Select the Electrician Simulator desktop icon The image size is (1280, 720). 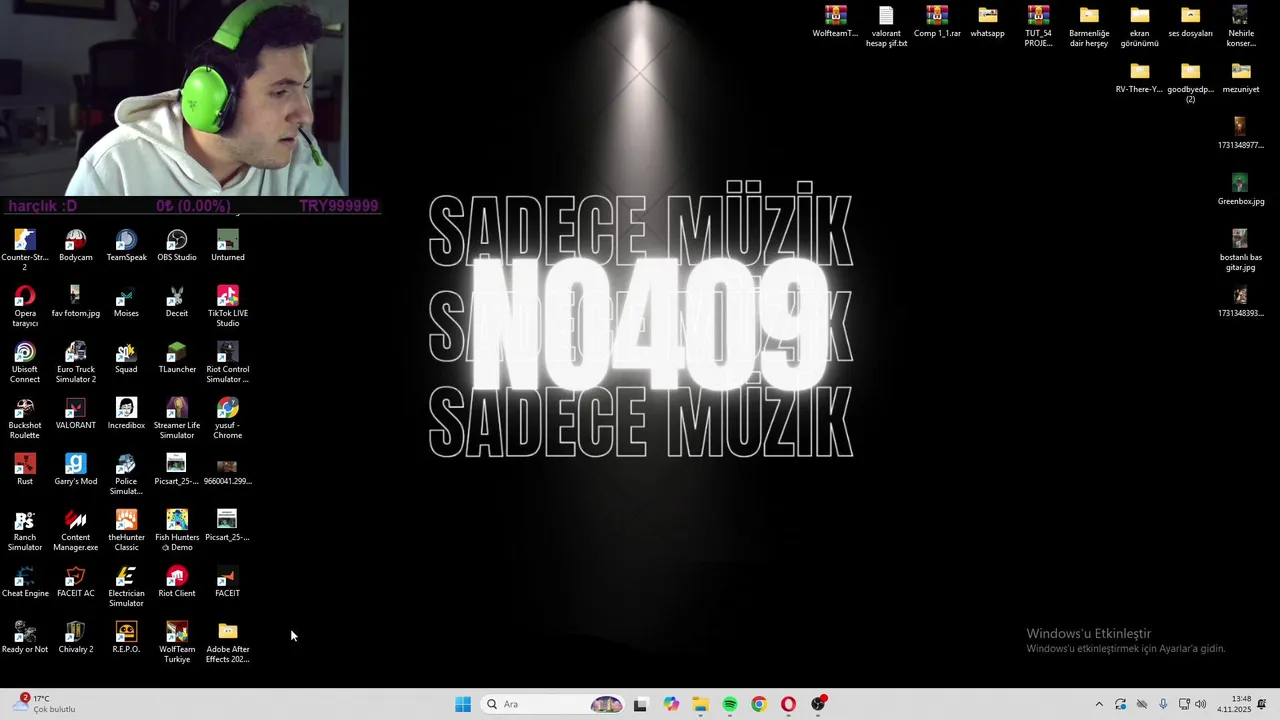pos(126,586)
